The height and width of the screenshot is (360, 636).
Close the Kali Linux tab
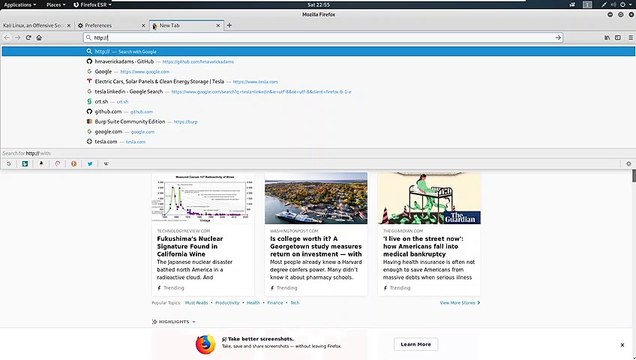[69, 26]
